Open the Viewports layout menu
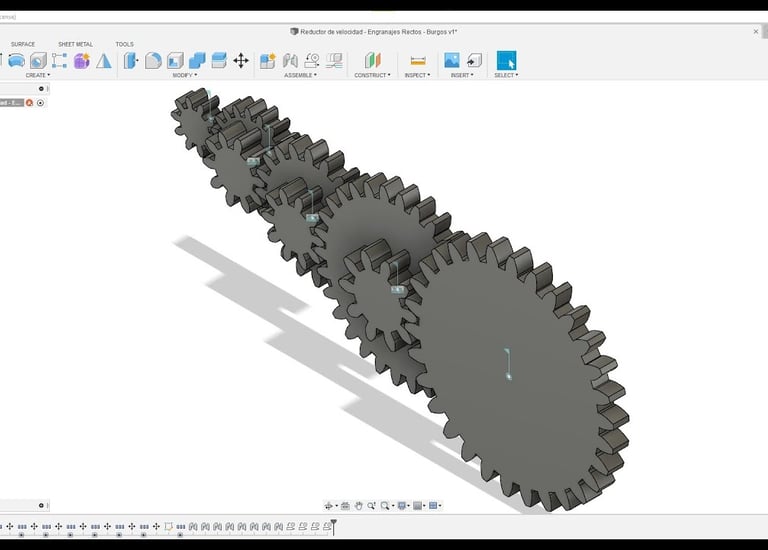The width and height of the screenshot is (768, 550). pos(433,506)
